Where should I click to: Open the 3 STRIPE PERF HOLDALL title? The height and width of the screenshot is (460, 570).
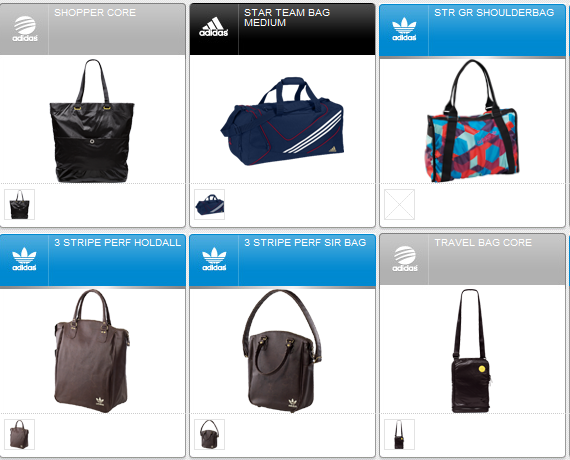point(117,243)
